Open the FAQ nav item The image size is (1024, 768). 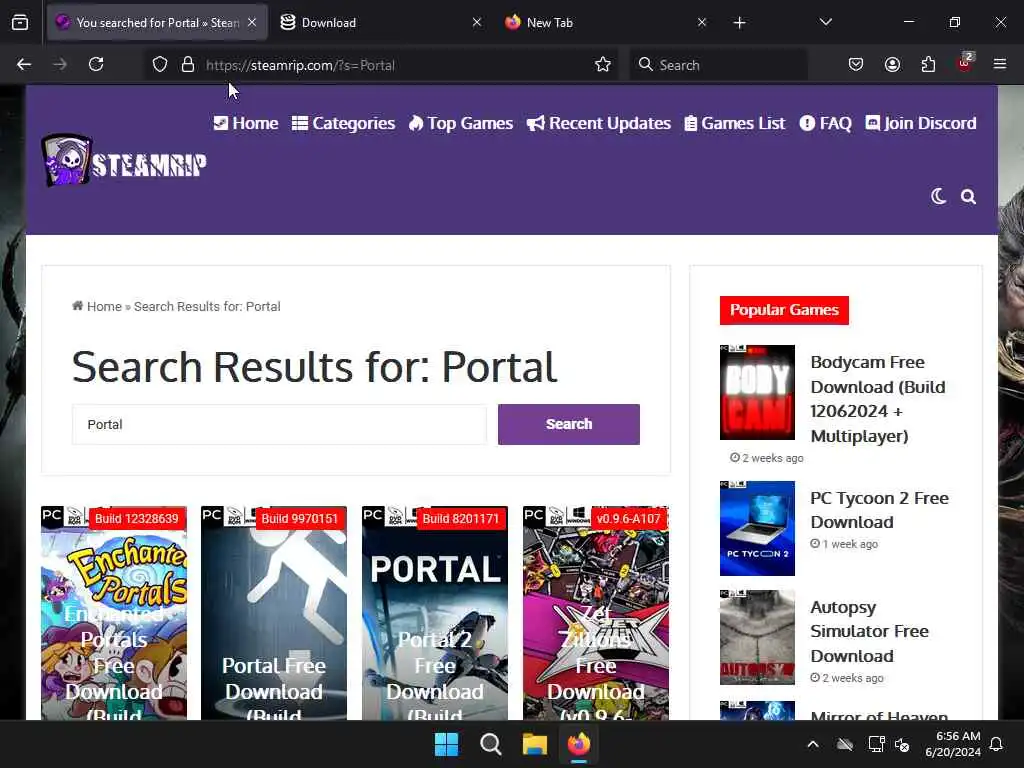point(825,123)
